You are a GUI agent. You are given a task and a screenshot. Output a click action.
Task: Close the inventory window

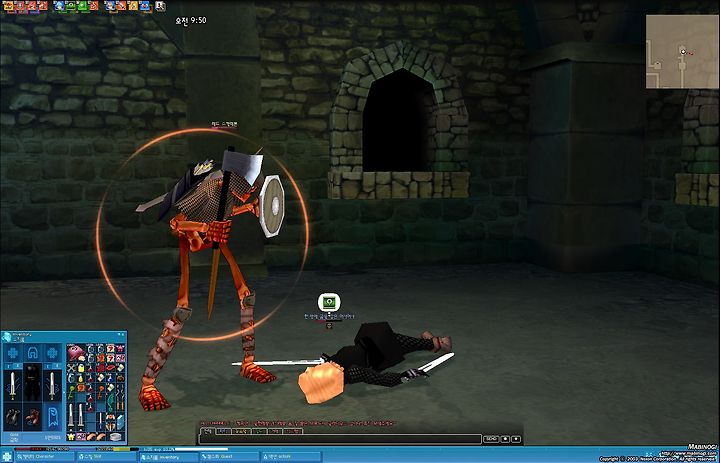[x=123, y=334]
